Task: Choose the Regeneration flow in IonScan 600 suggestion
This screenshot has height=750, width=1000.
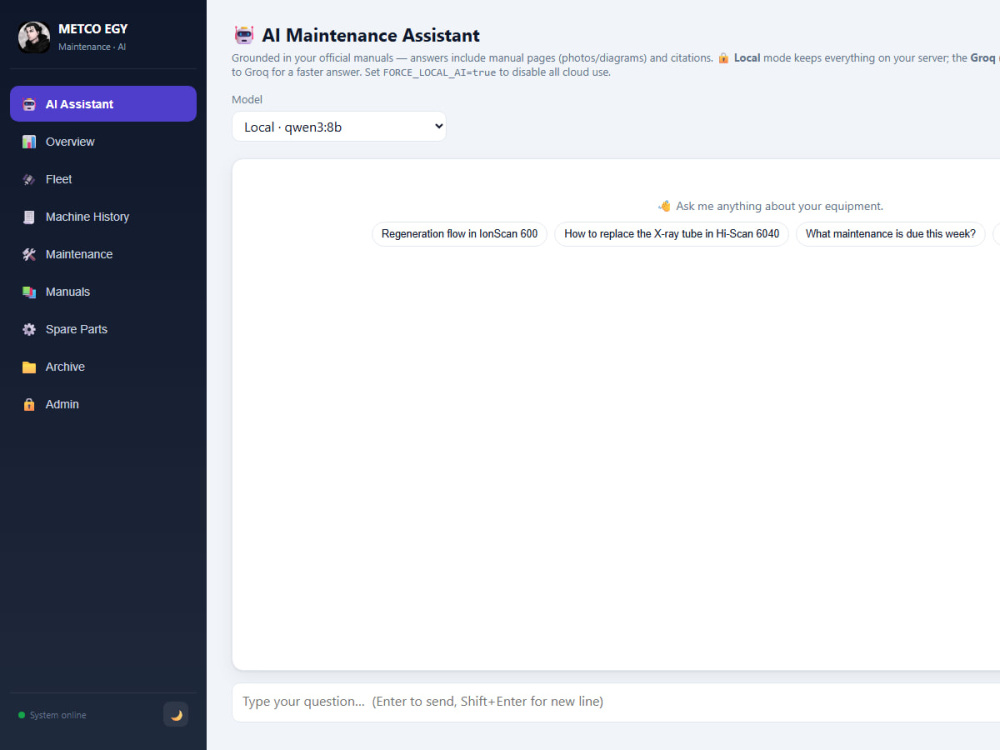Action: (459, 234)
